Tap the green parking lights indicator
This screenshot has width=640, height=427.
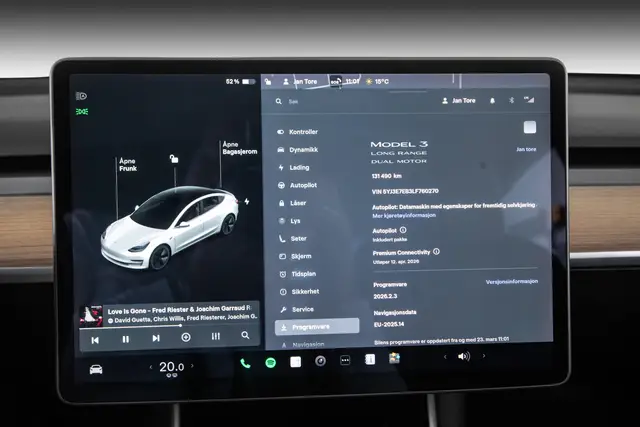click(82, 111)
